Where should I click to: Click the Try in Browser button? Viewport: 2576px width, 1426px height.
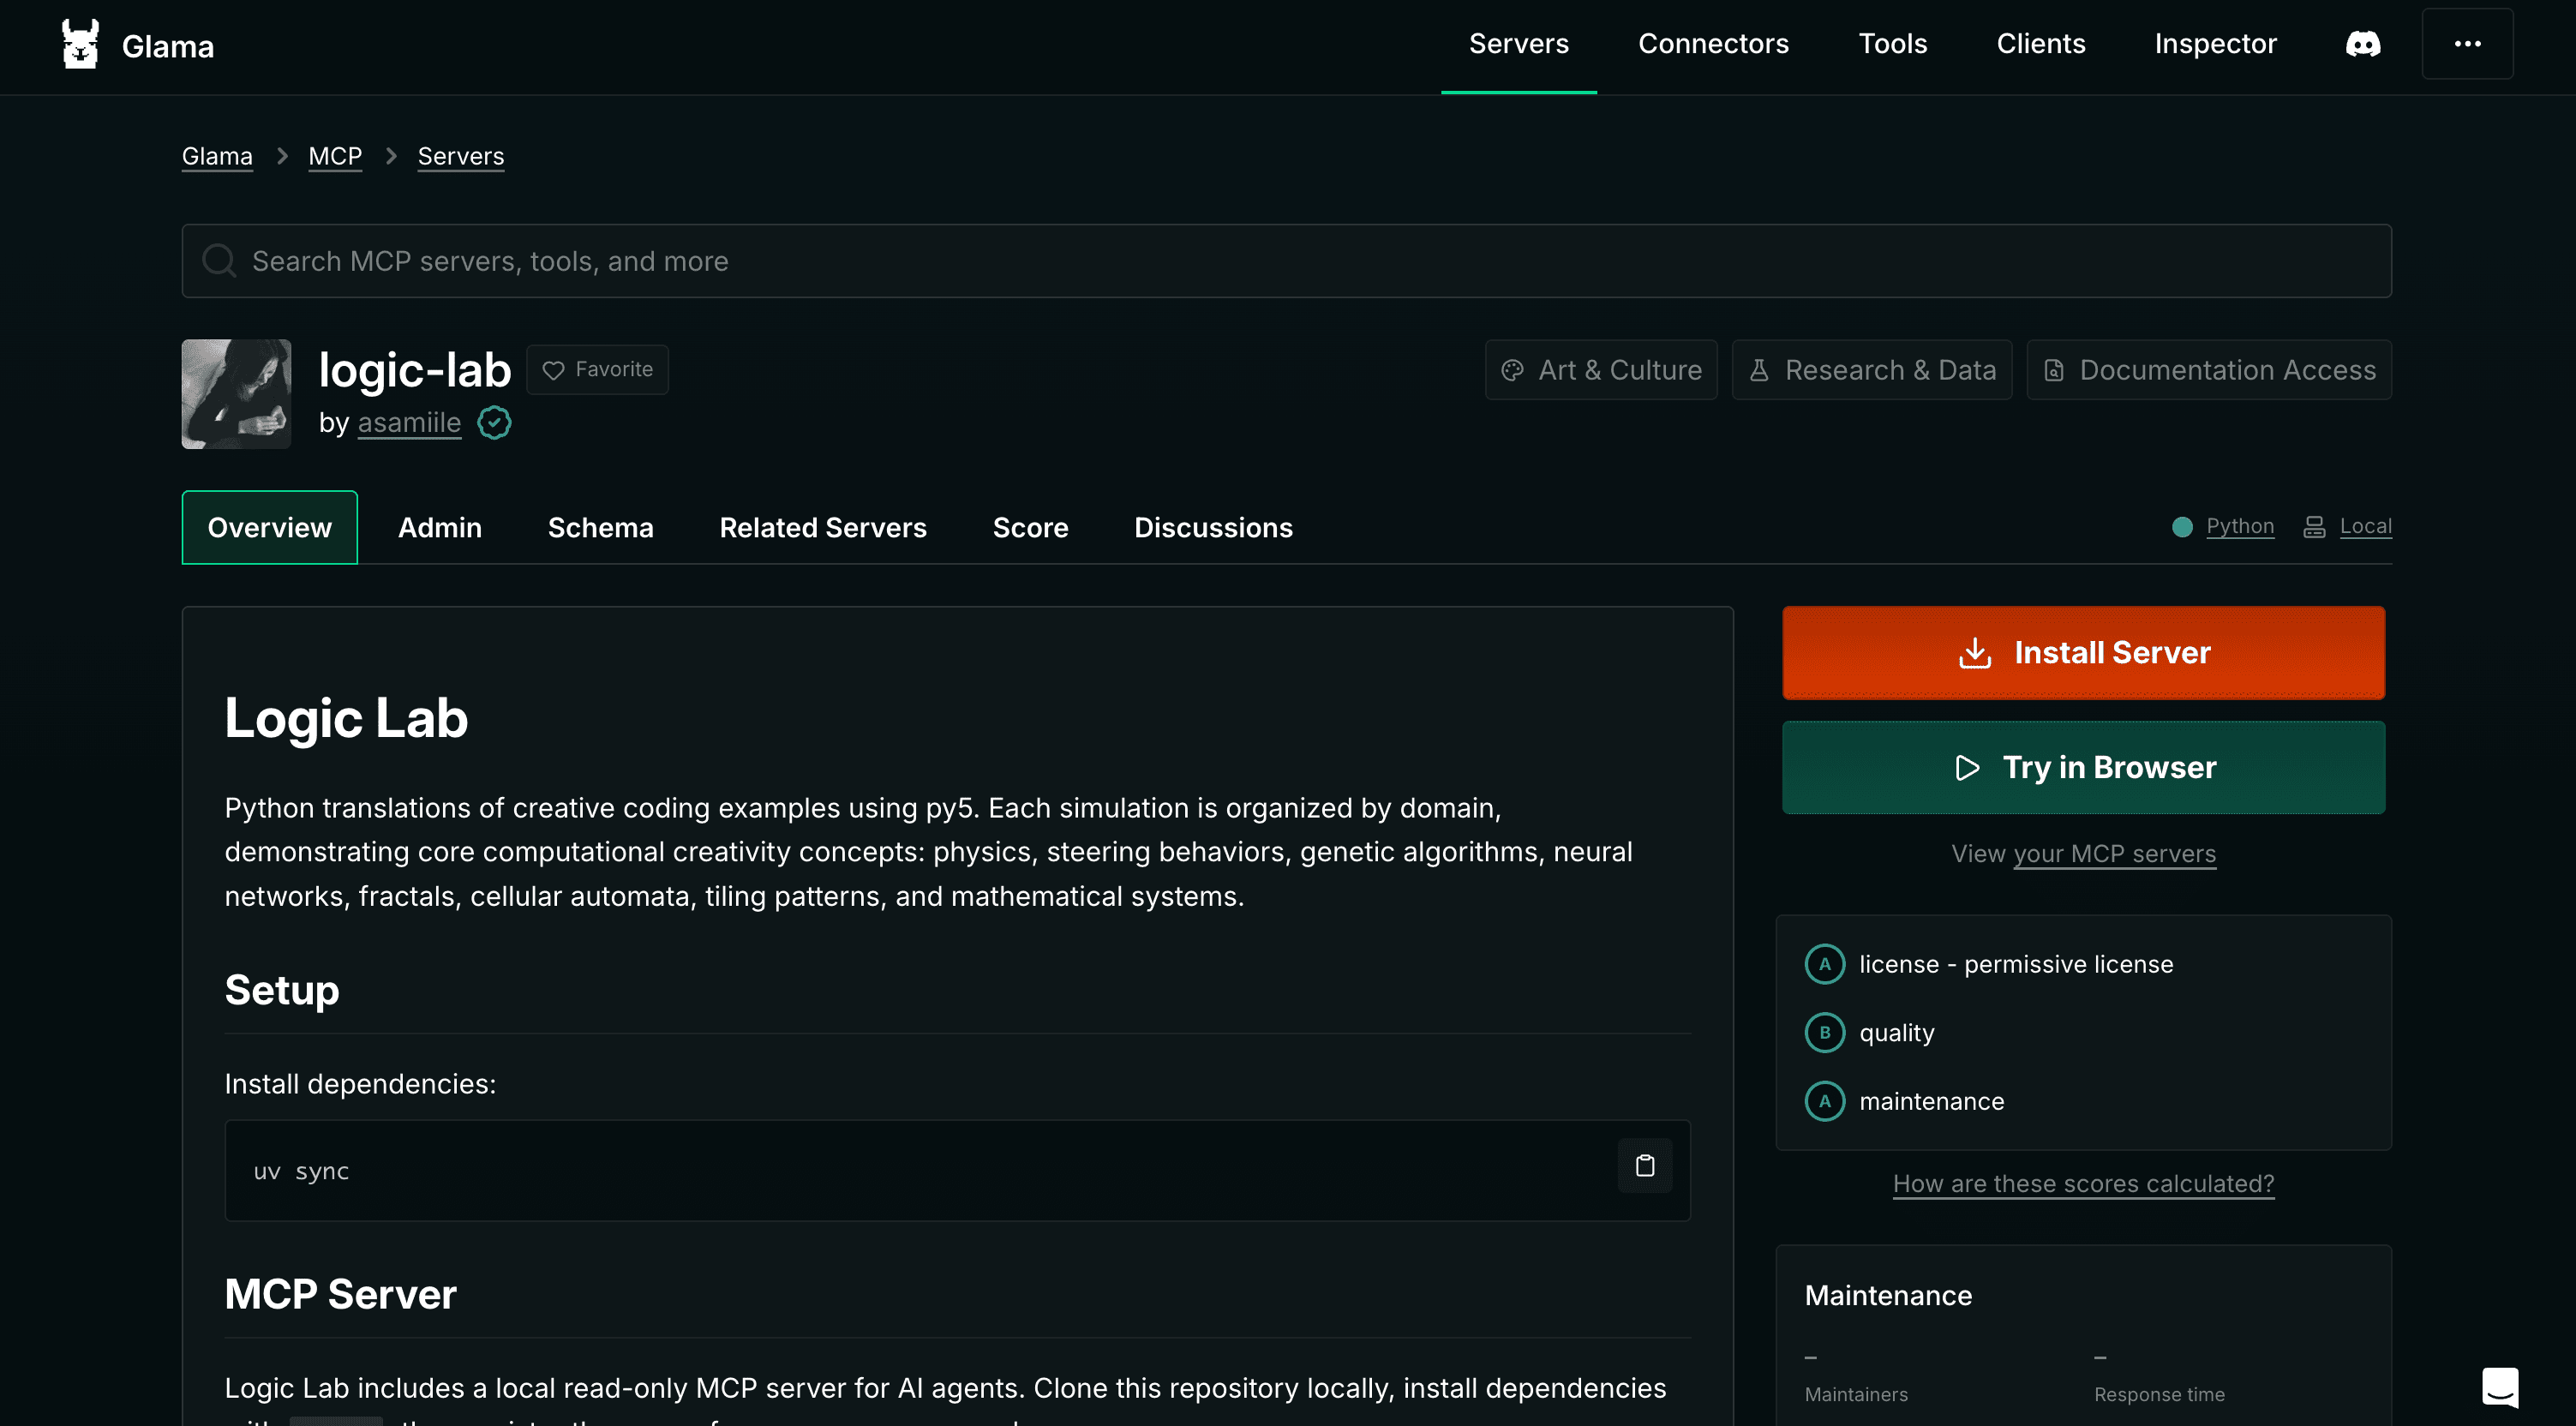[x=2083, y=767]
